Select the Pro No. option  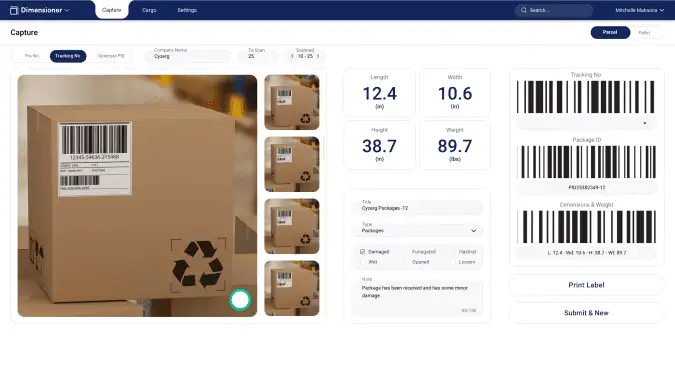coord(32,56)
